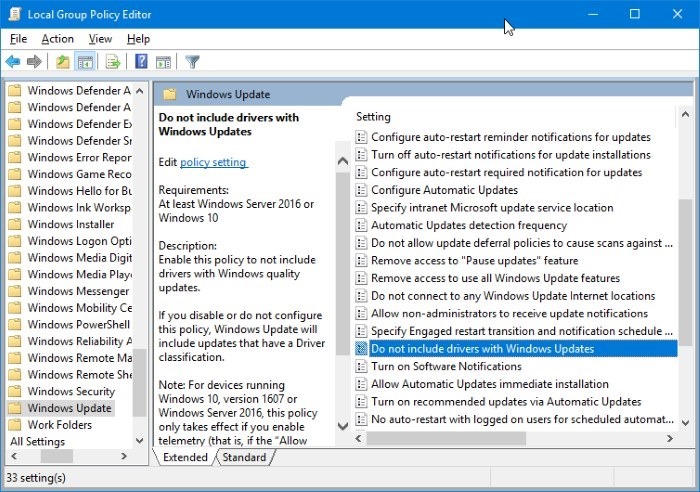
Task: Click settings list horizontal scroll right arrow
Action: click(x=669, y=439)
